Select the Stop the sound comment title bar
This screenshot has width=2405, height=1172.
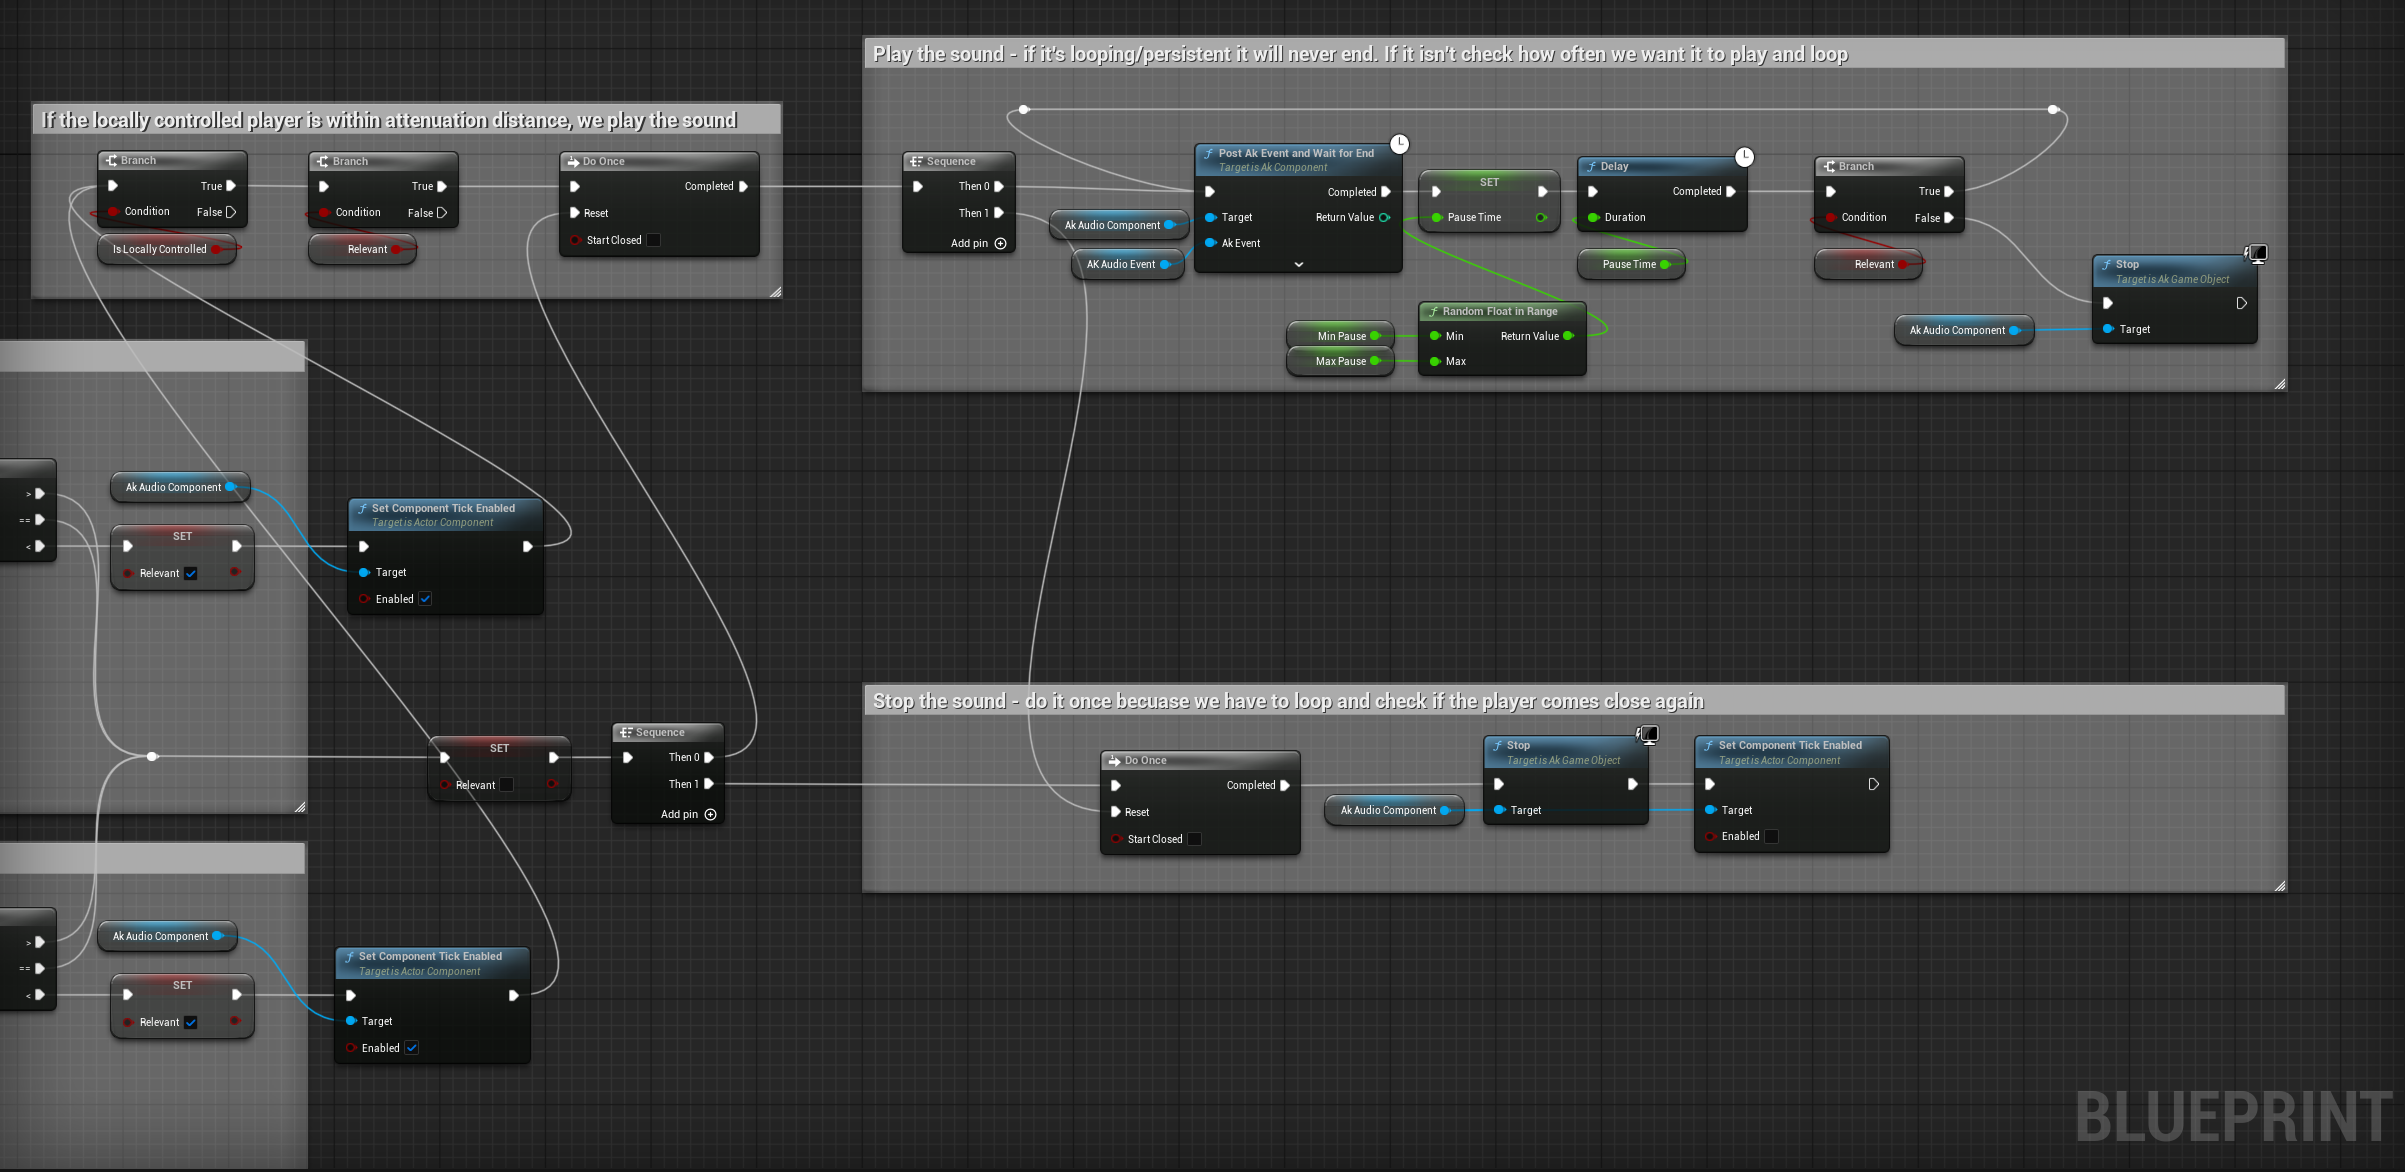point(1574,701)
